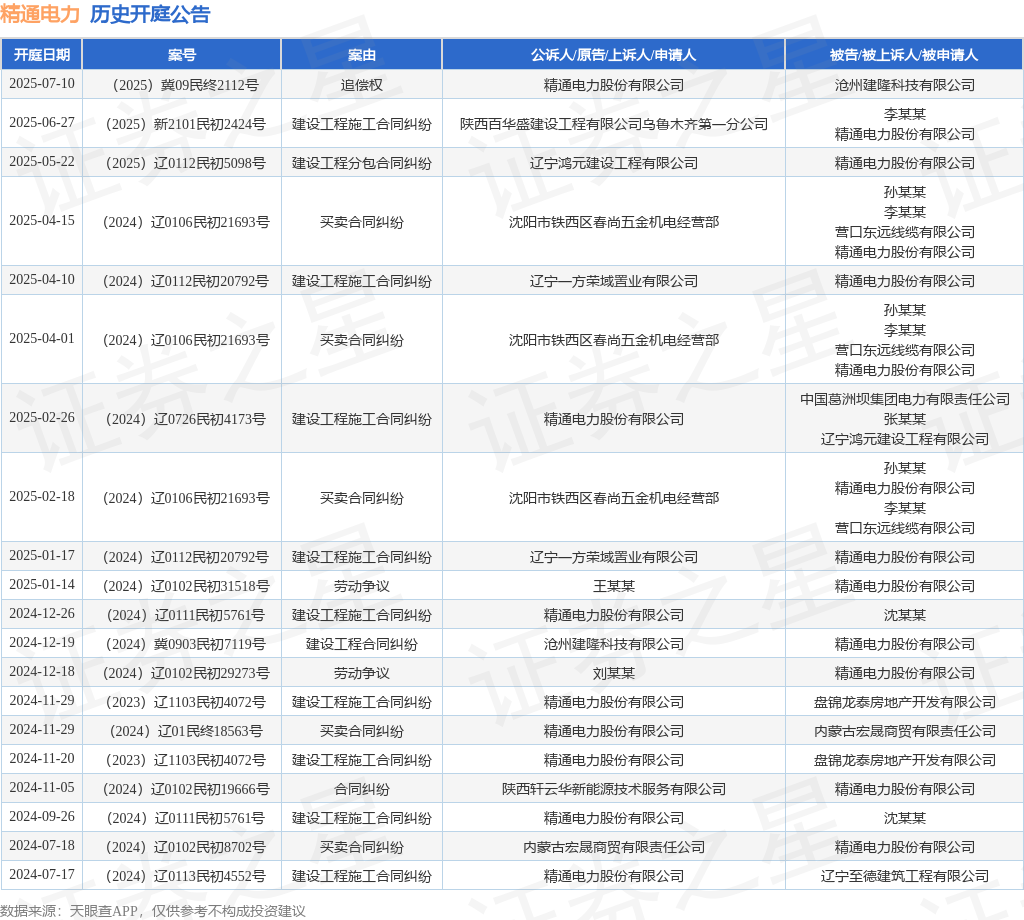Click case number (2024)冀0903民初7119号
This screenshot has height=920, width=1024.
[x=182, y=644]
